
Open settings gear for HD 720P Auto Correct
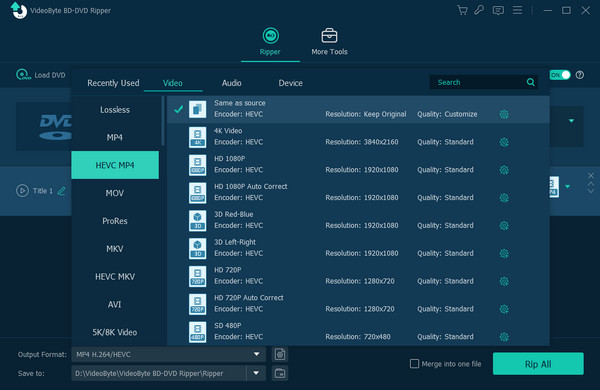pos(504,309)
